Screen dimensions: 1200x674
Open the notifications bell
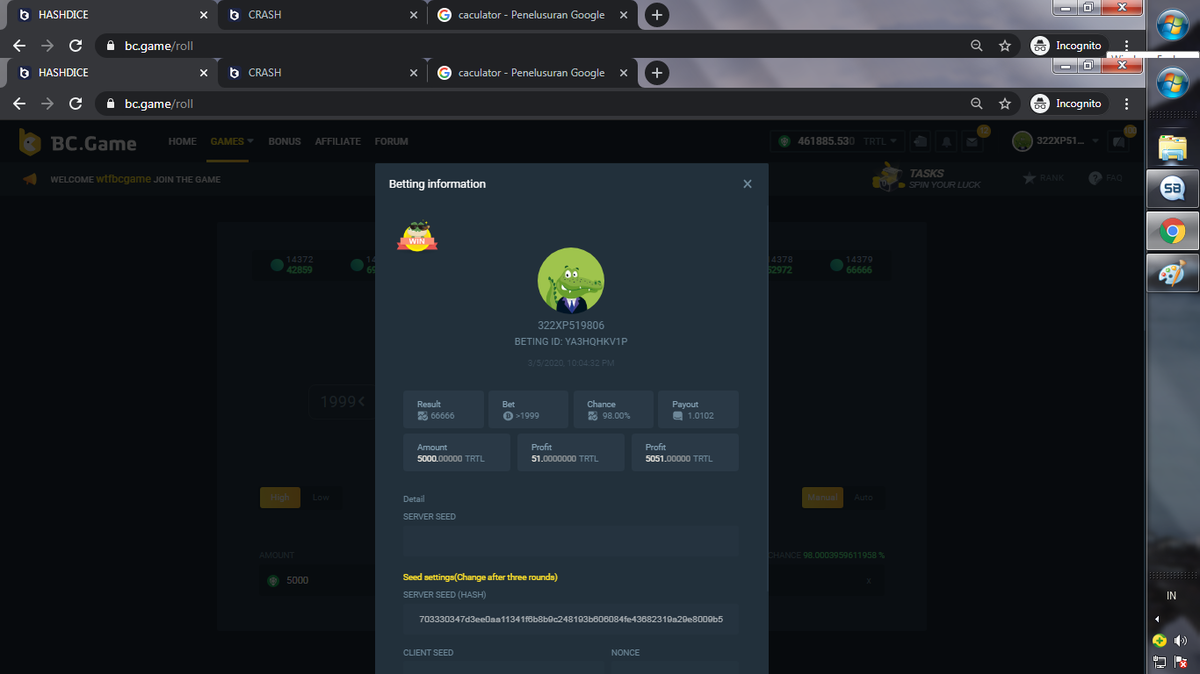[x=945, y=142]
